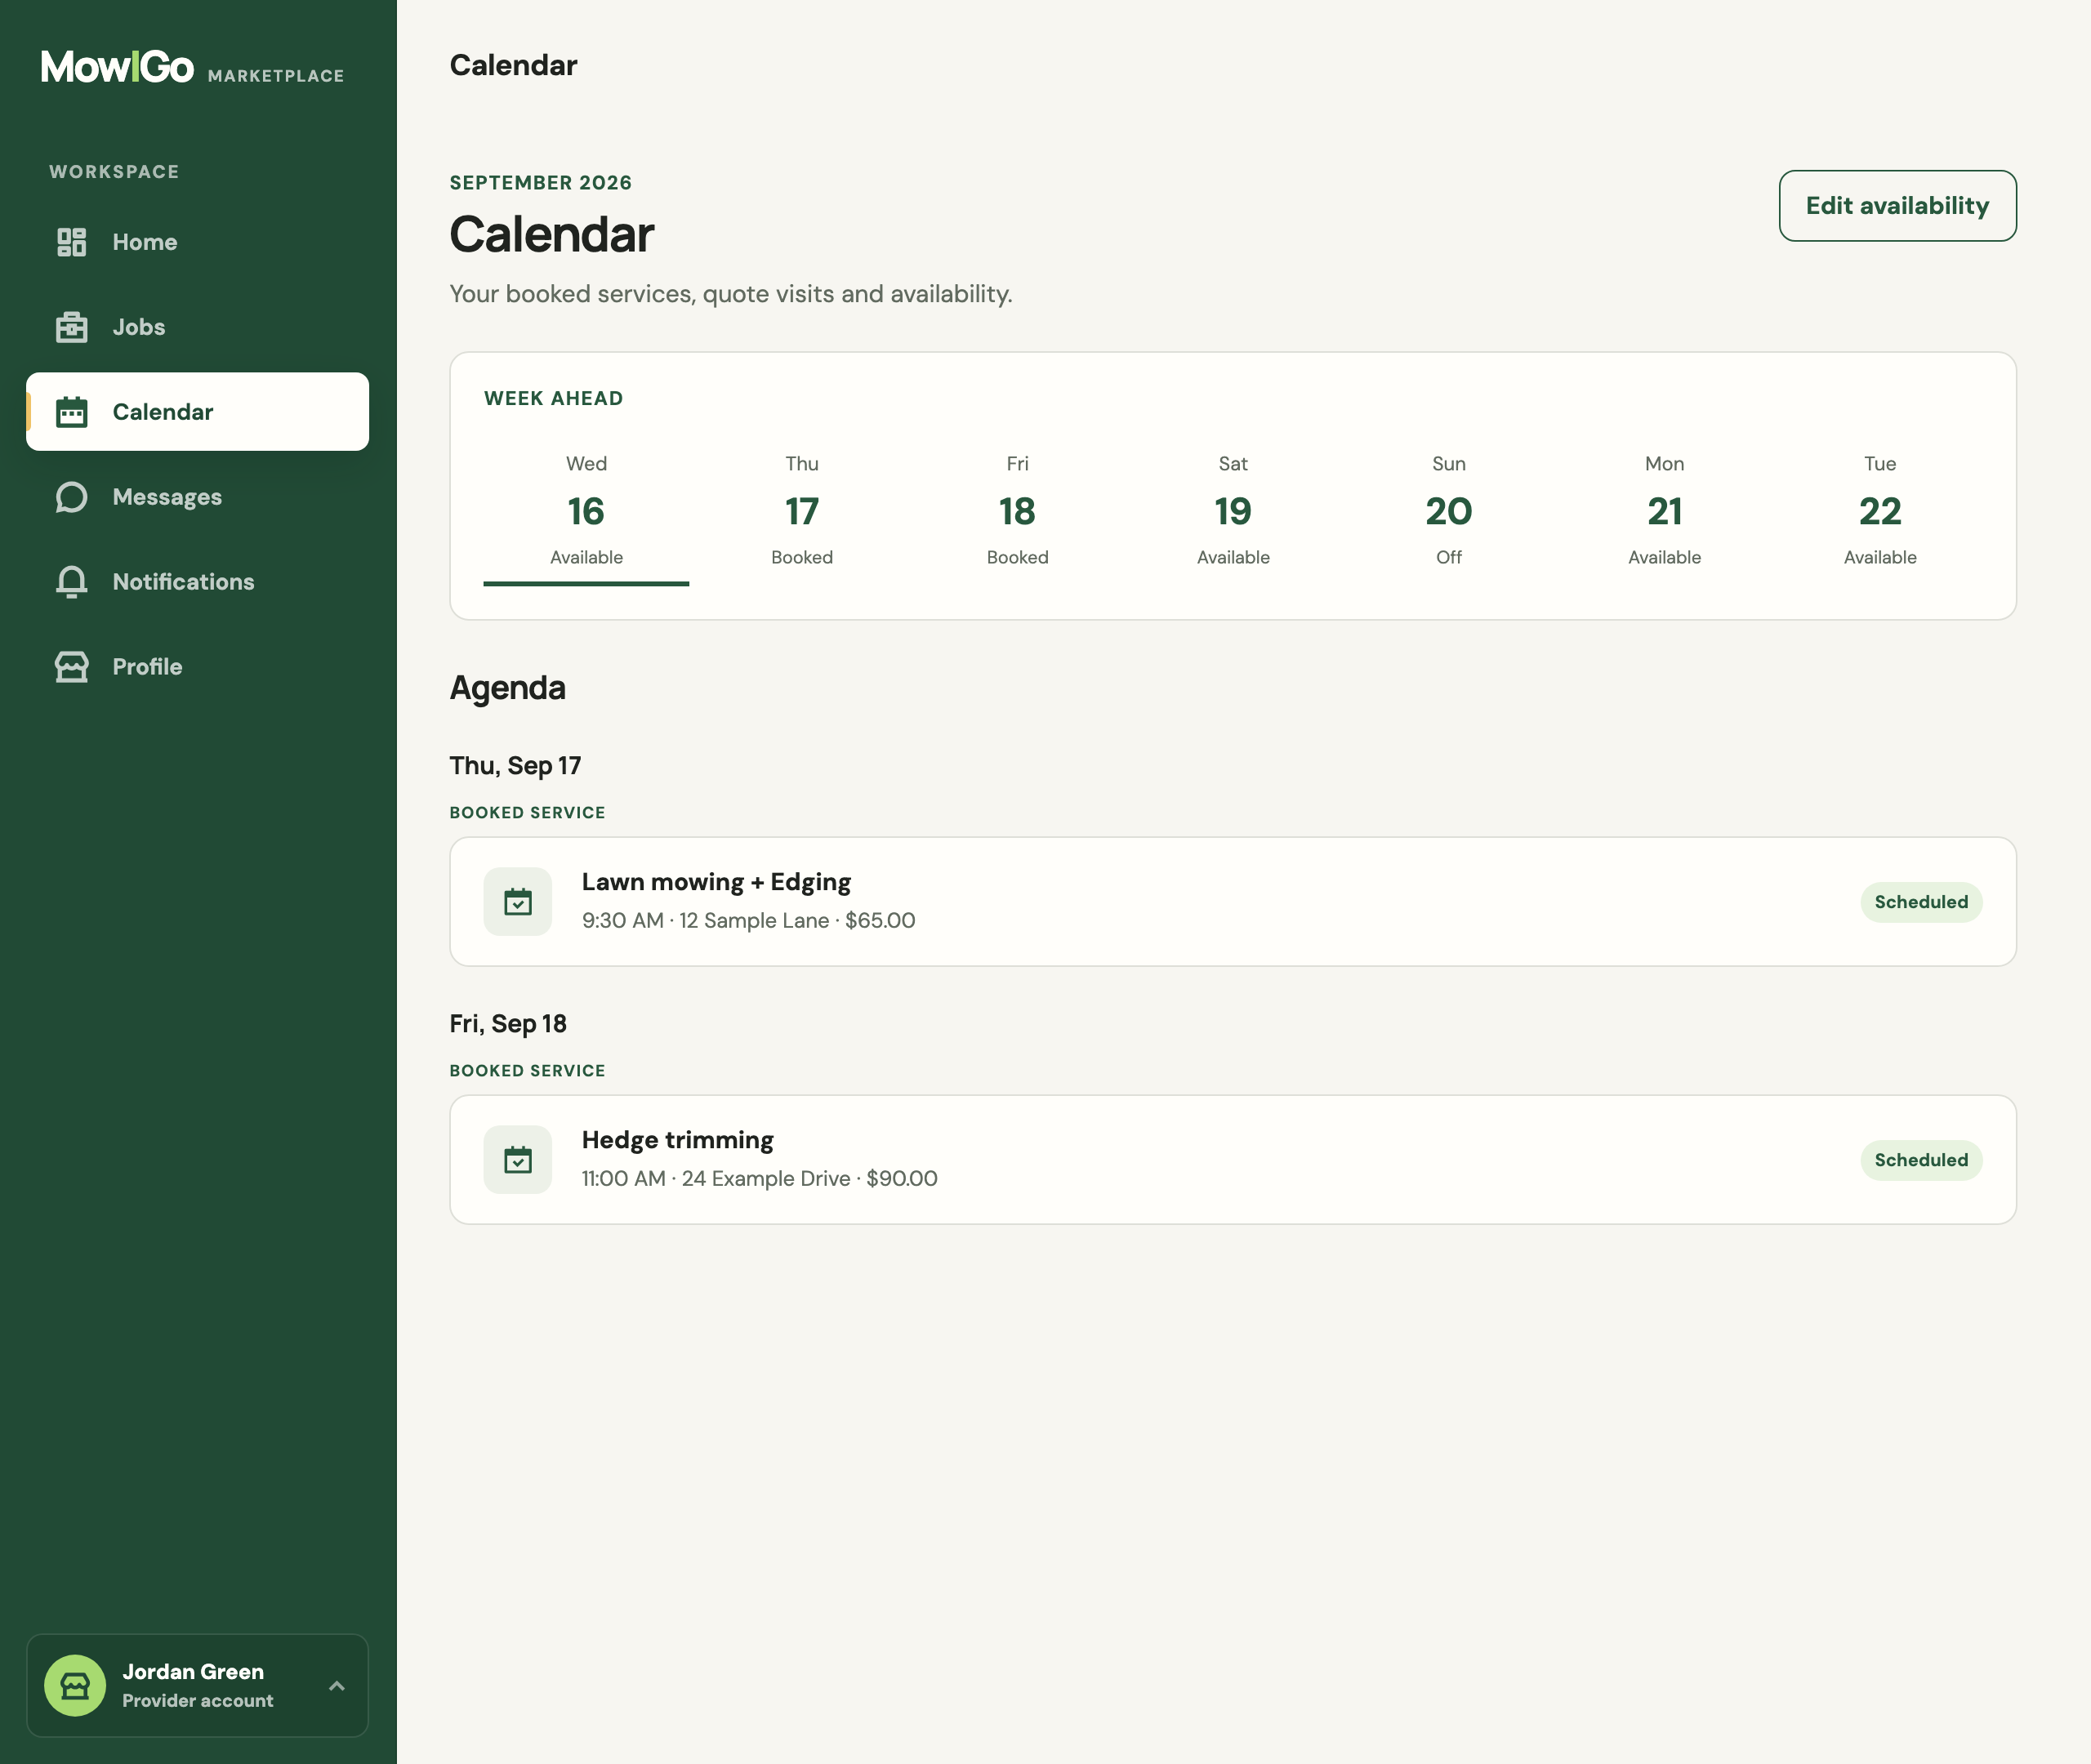Select the Calendar menu item

tap(198, 412)
